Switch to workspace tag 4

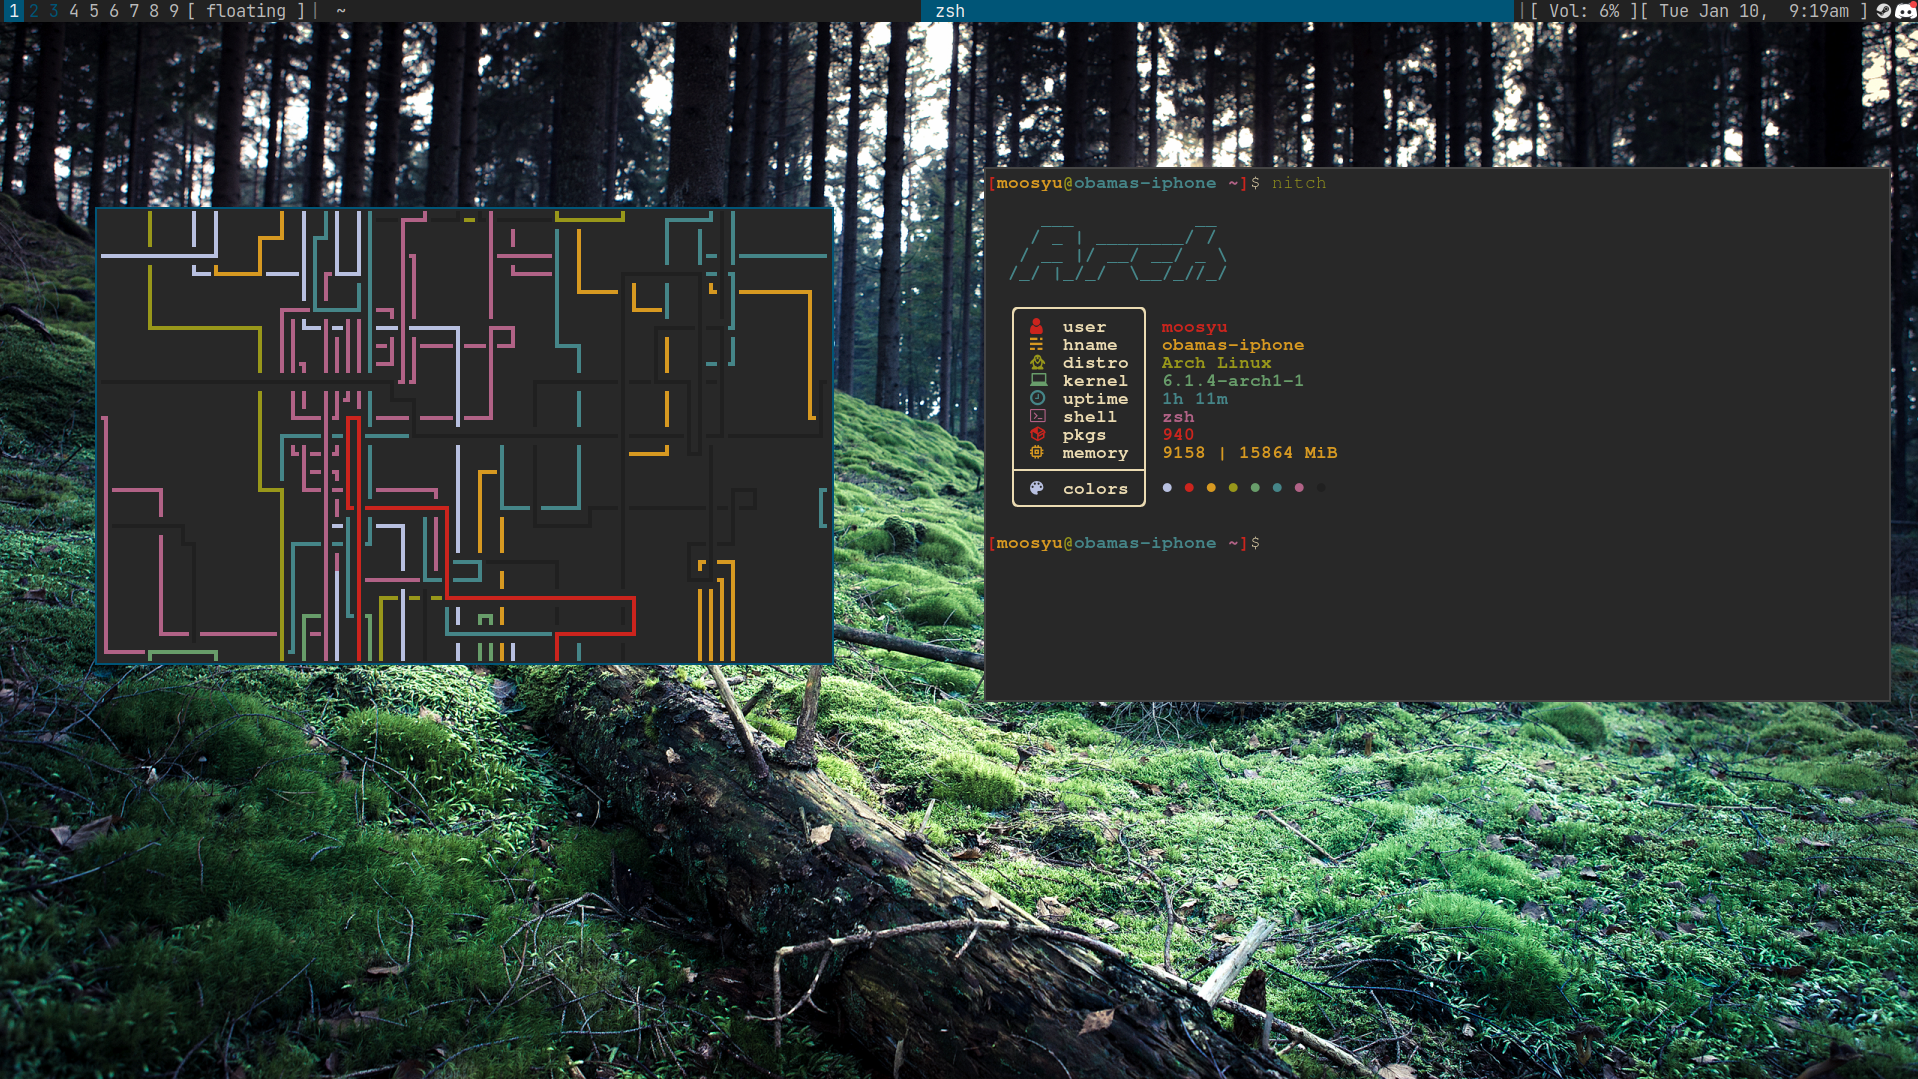coord(74,11)
